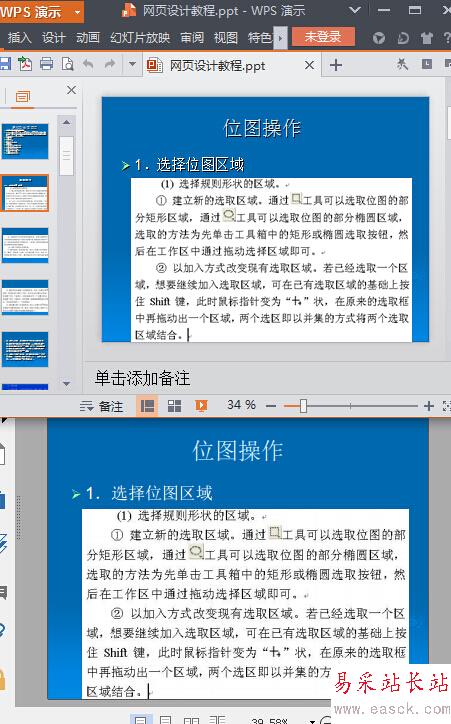The image size is (451, 724).
Task: Open the 视图 tab
Action: click(x=226, y=37)
